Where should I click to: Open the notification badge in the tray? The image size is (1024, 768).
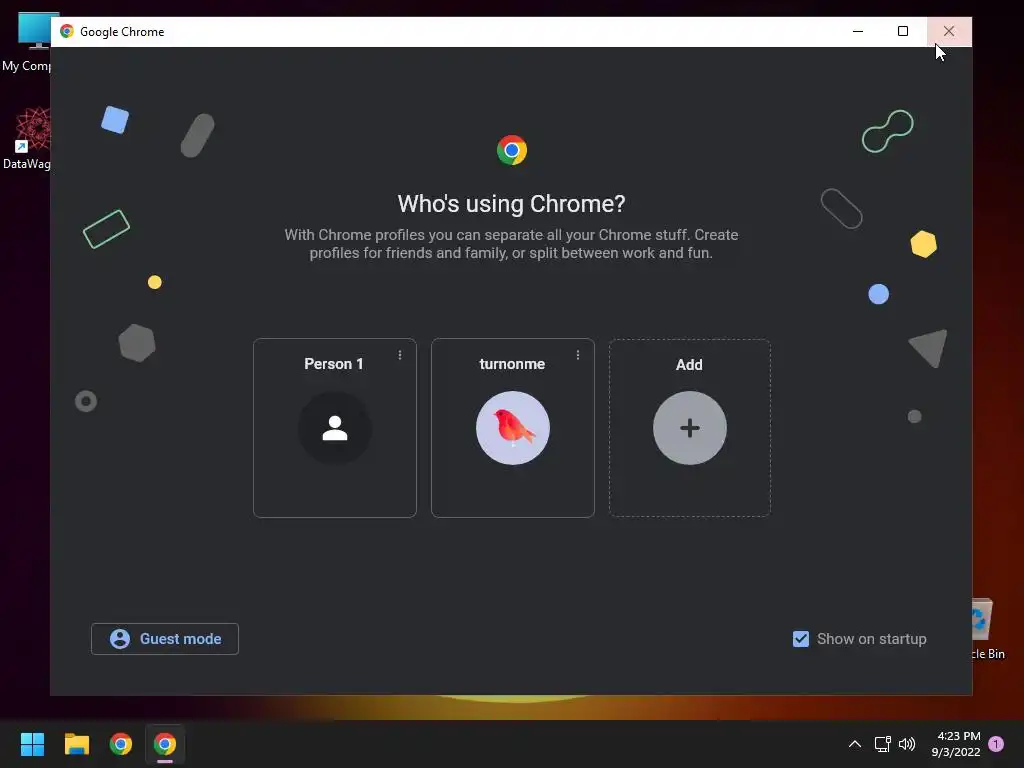point(996,744)
